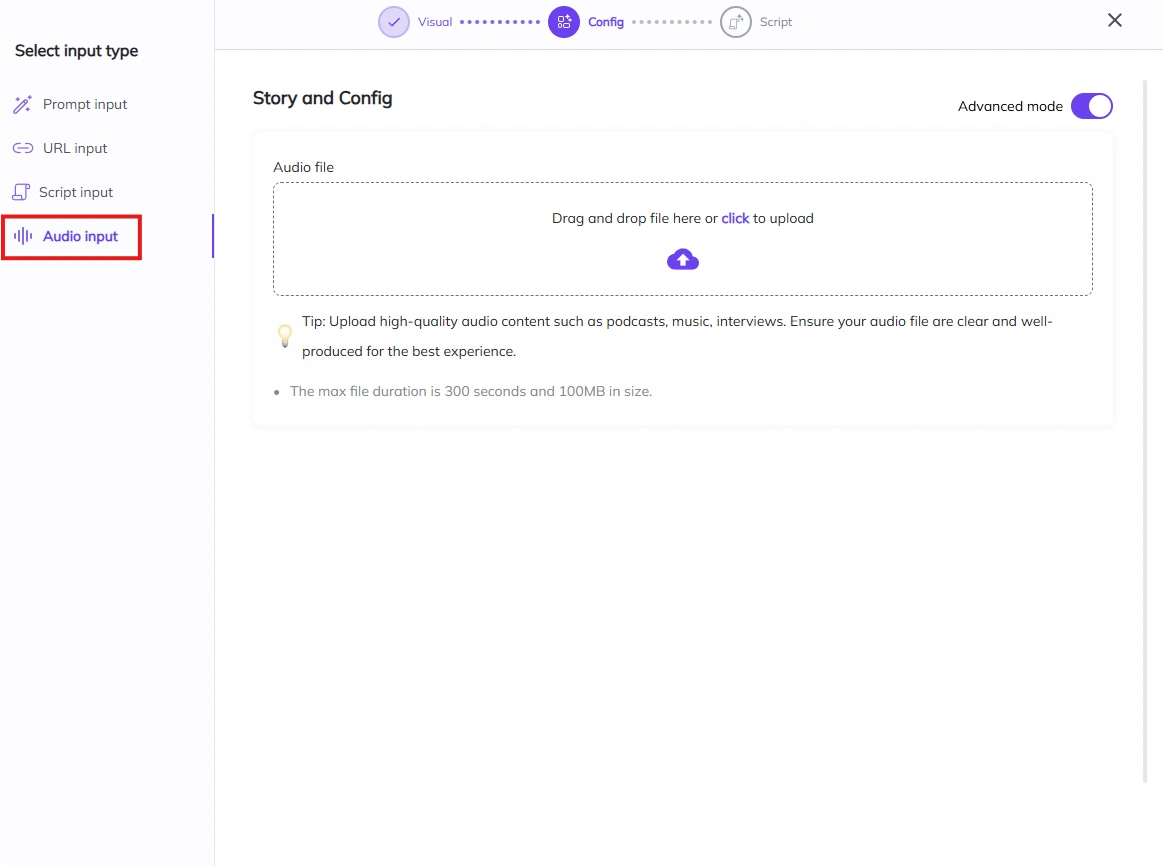Jump to the Script step label
Screen dimensions: 1163x866
[776, 22]
